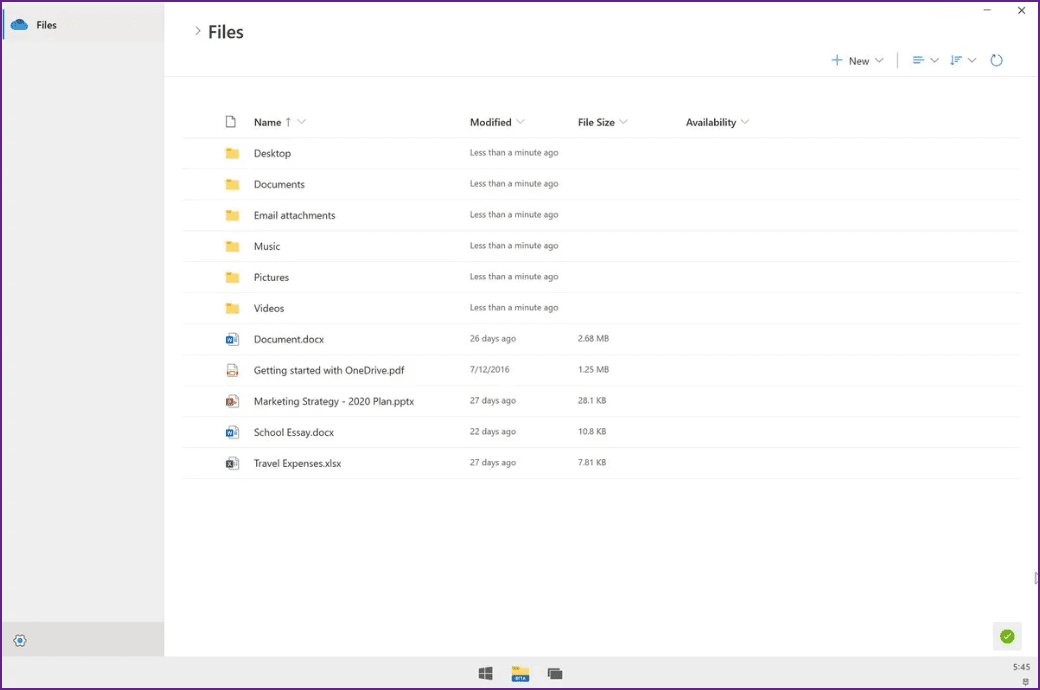The width and height of the screenshot is (1040, 690).
Task: Click the OneDrive cloud icon in sidebar
Action: 19,25
